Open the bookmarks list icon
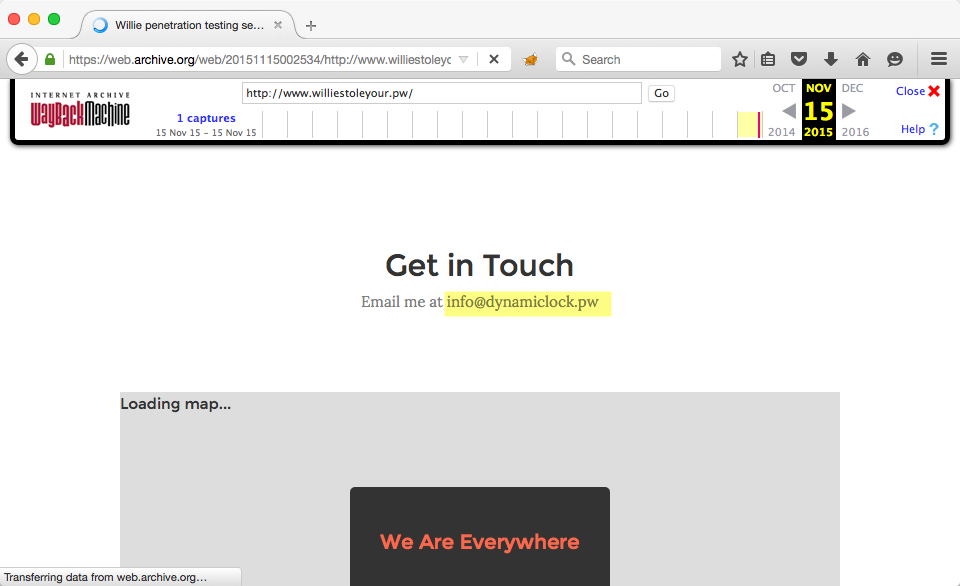 768,59
